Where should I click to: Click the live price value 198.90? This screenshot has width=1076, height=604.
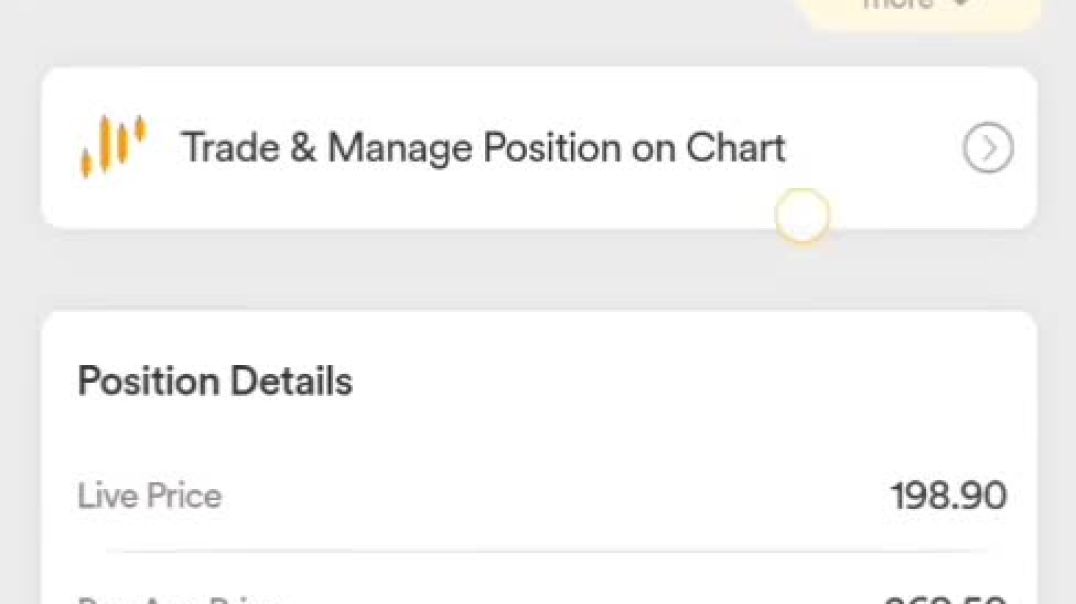(x=948, y=496)
